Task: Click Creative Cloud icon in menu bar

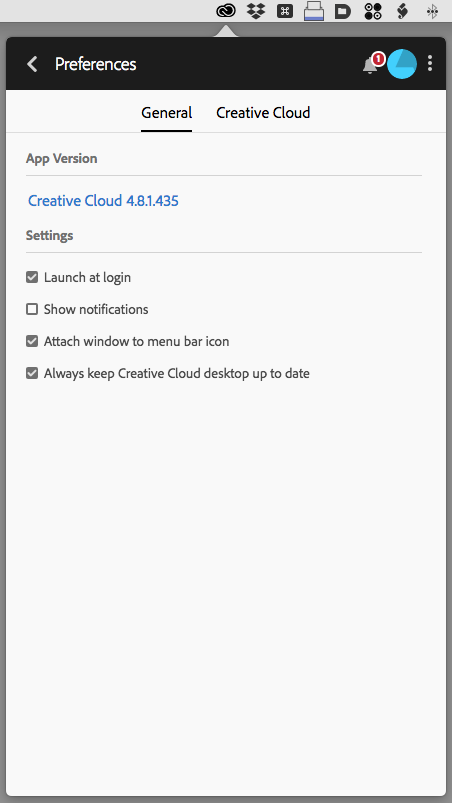Action: [x=226, y=10]
